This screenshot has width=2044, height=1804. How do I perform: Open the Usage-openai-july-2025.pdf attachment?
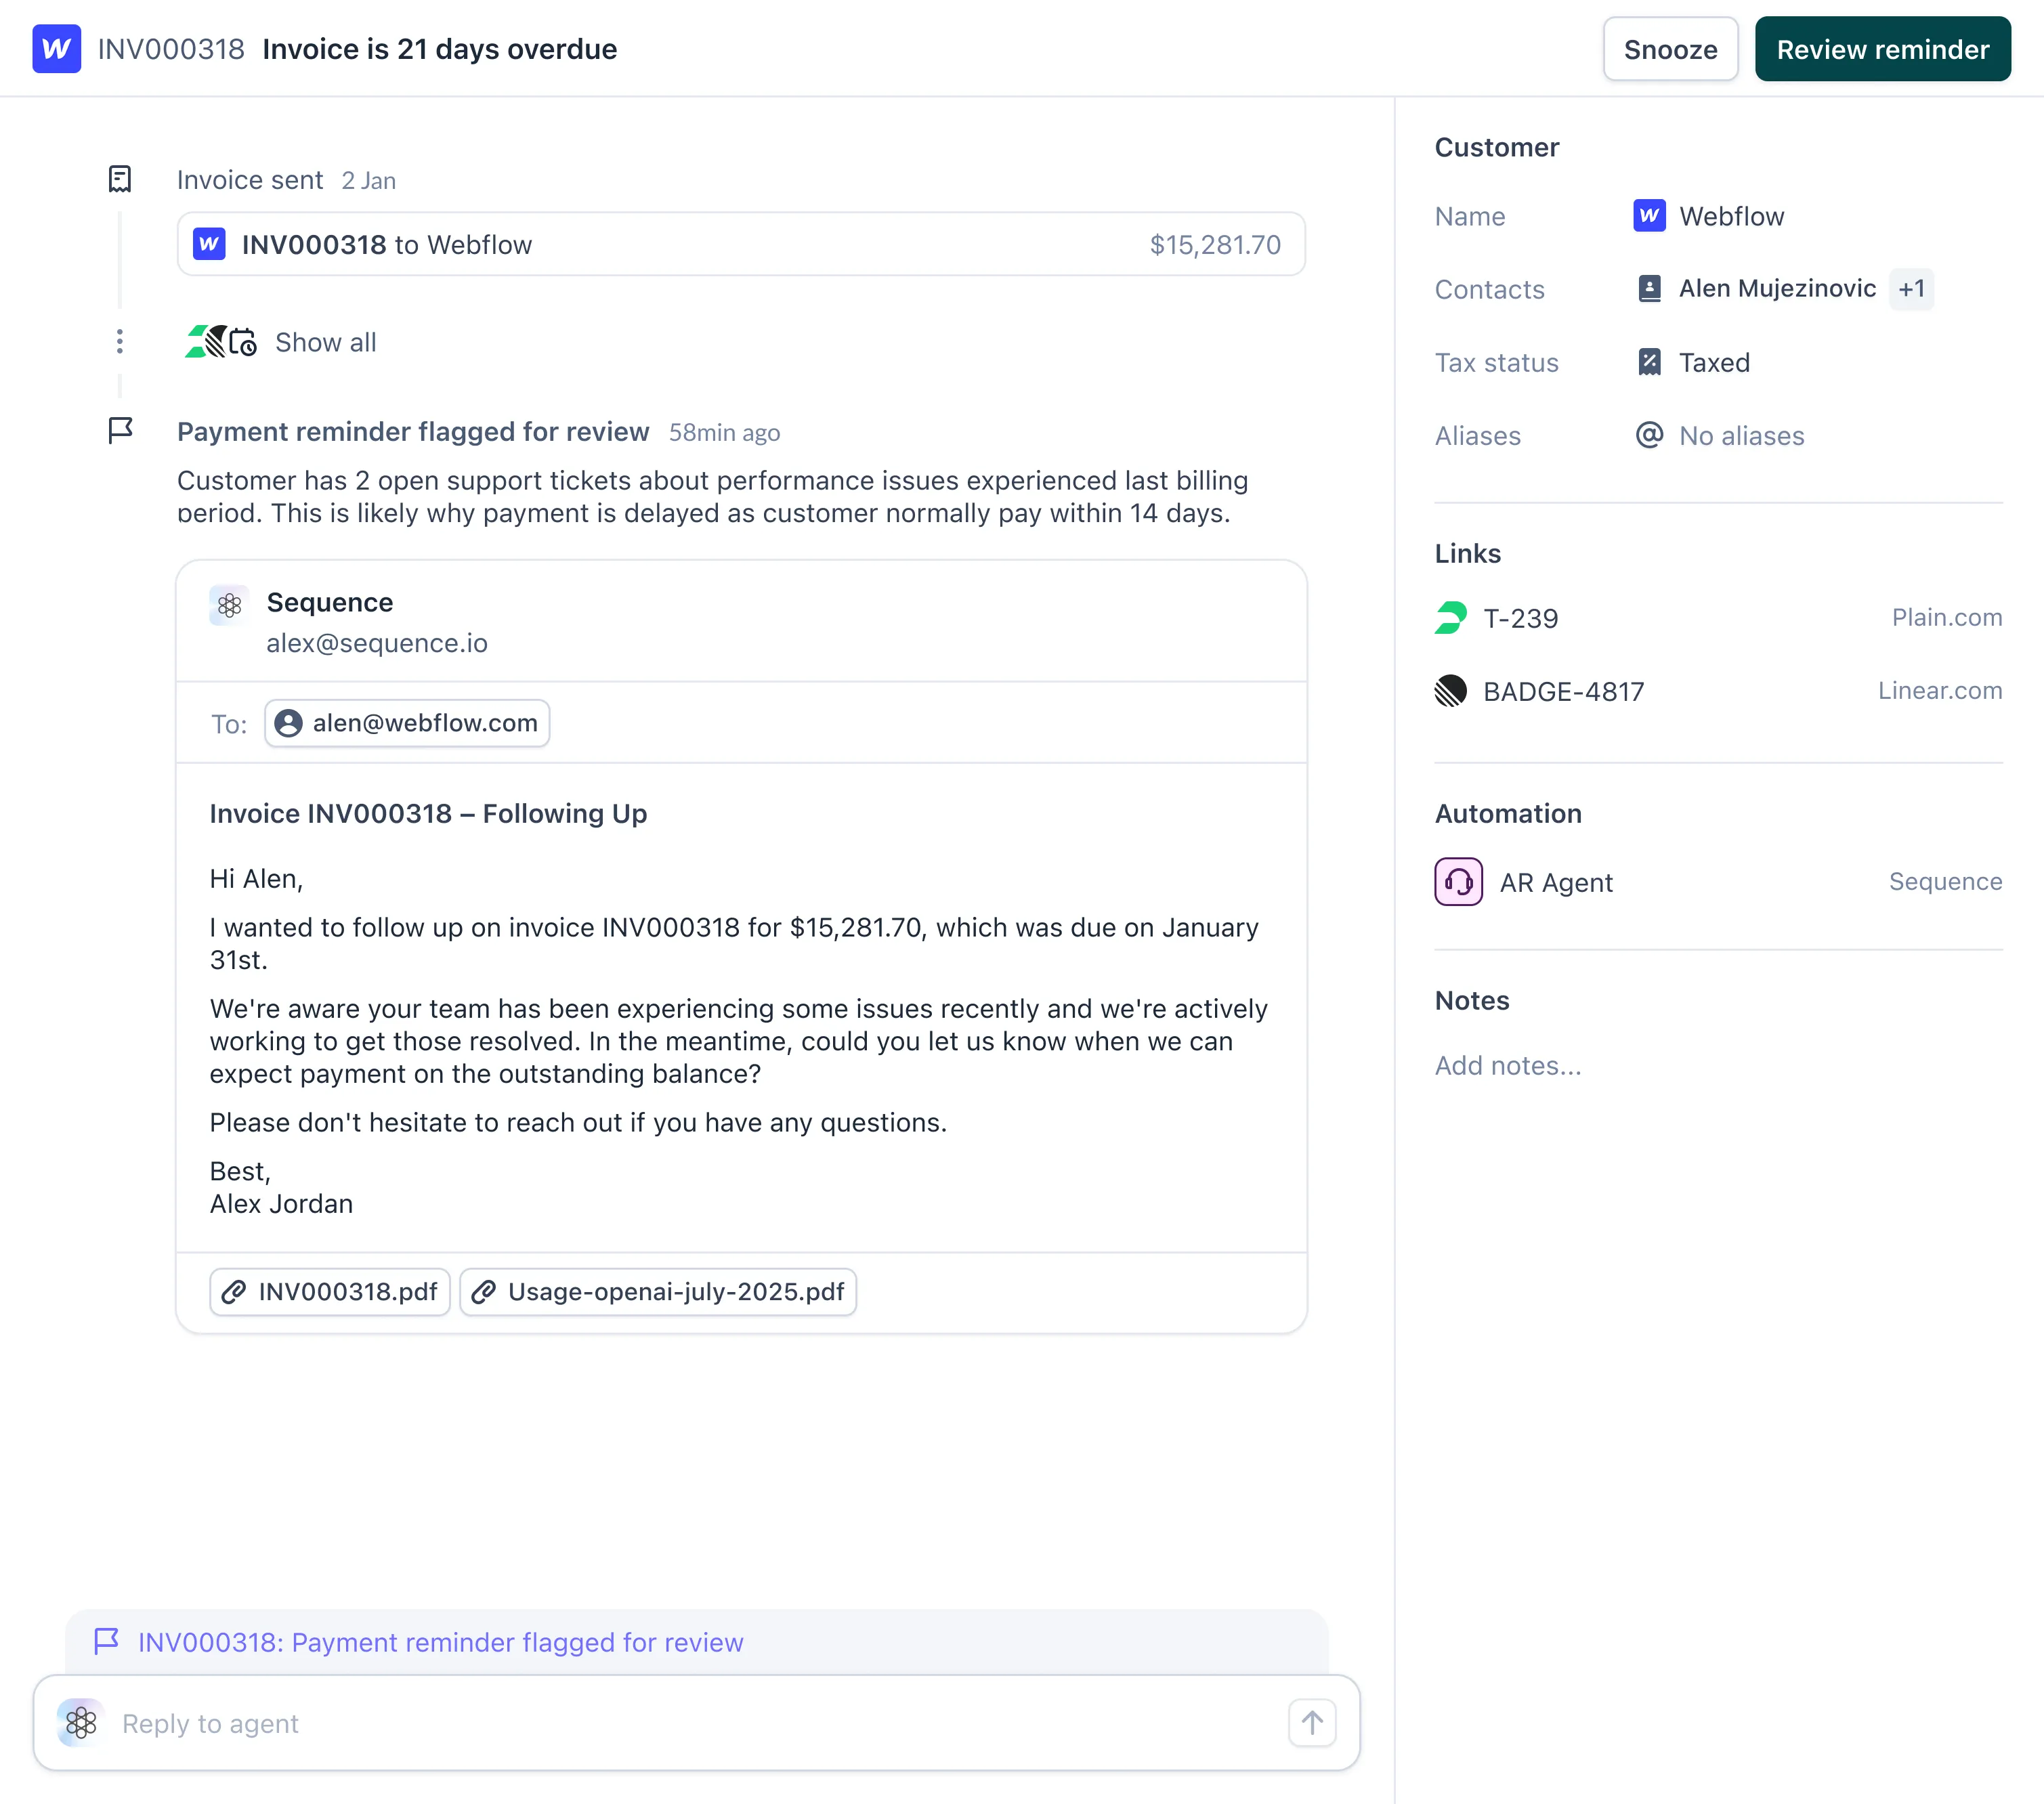(x=658, y=1292)
